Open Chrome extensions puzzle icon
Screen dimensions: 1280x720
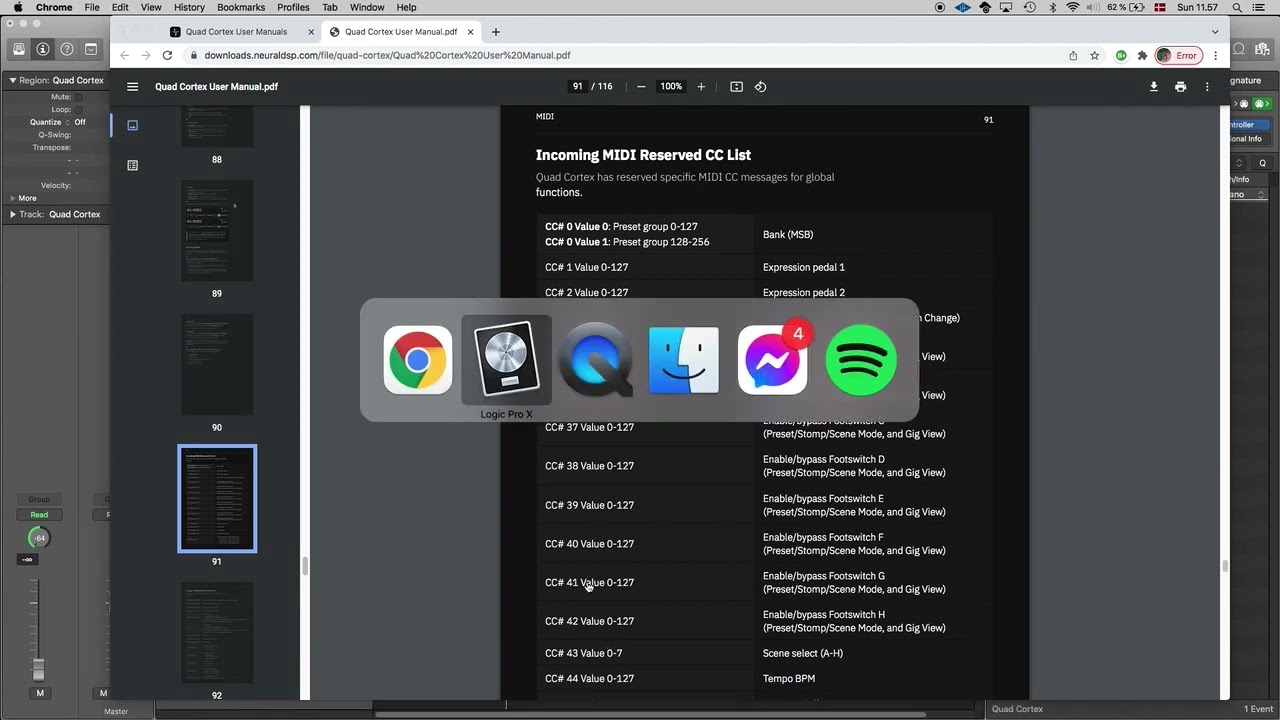click(1142, 56)
